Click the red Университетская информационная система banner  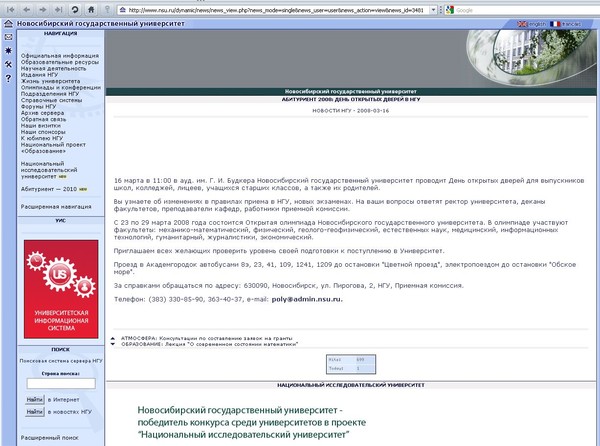click(x=61, y=289)
